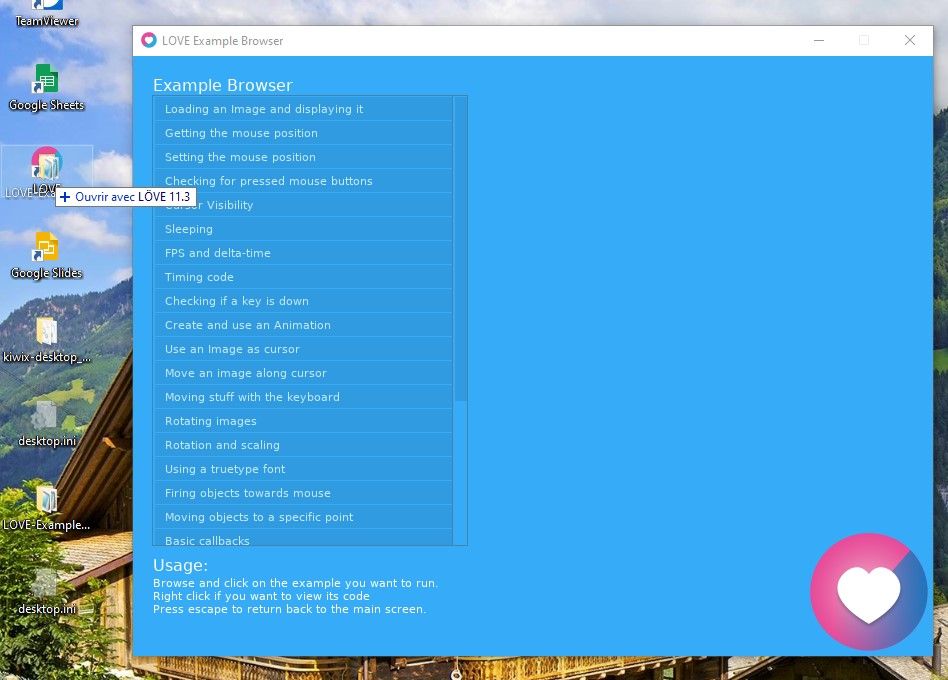
Task: Run 'Moving stuff with the keyboard' example
Action: 304,397
